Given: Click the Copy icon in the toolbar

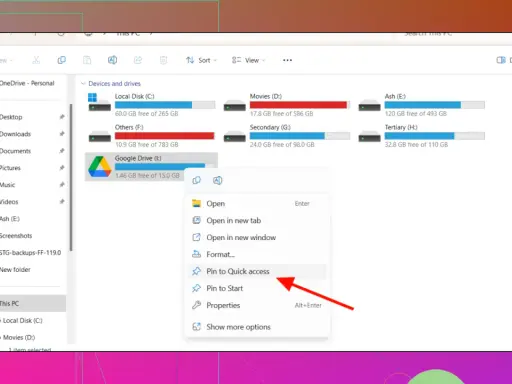Looking at the screenshot, I should coord(62,60).
